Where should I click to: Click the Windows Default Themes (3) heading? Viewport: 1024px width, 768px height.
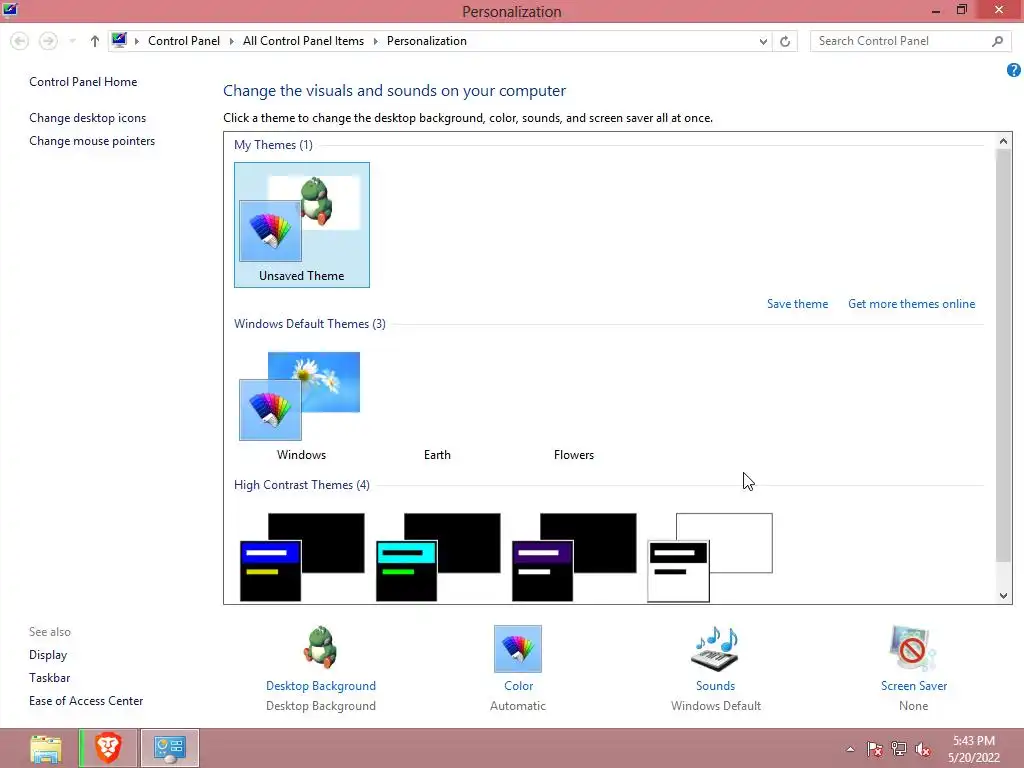coord(310,324)
